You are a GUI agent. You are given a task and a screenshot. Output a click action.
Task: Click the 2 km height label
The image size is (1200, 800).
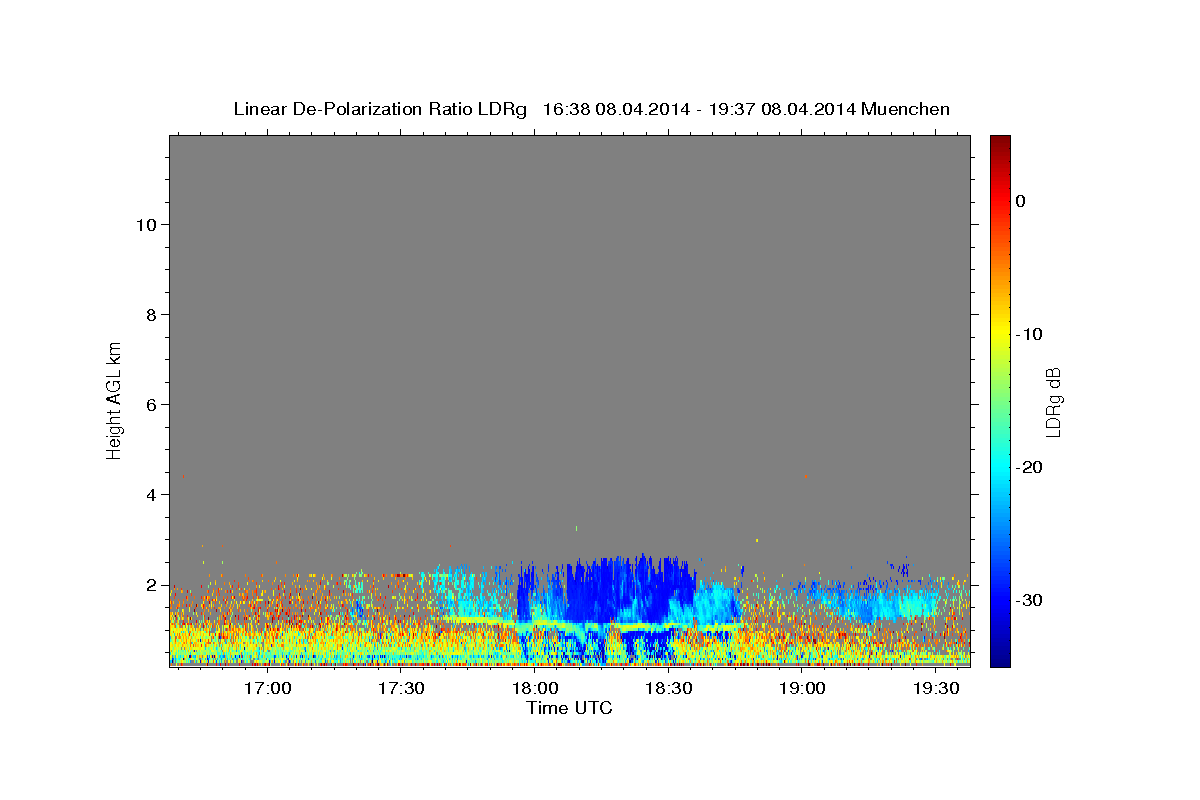151,584
